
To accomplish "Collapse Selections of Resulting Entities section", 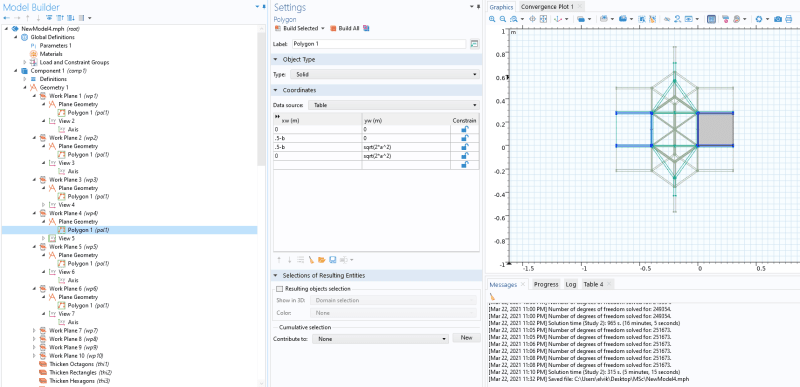I will tap(277, 275).
